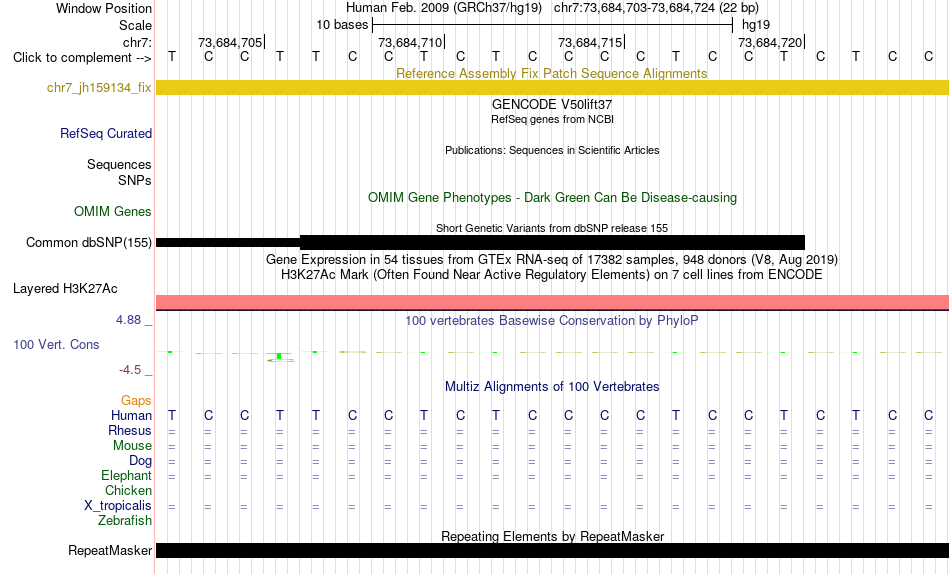Click 'Click to complement -->' label
Image resolution: width=950 pixels, height=574 pixels.
pyautogui.click(x=82, y=58)
